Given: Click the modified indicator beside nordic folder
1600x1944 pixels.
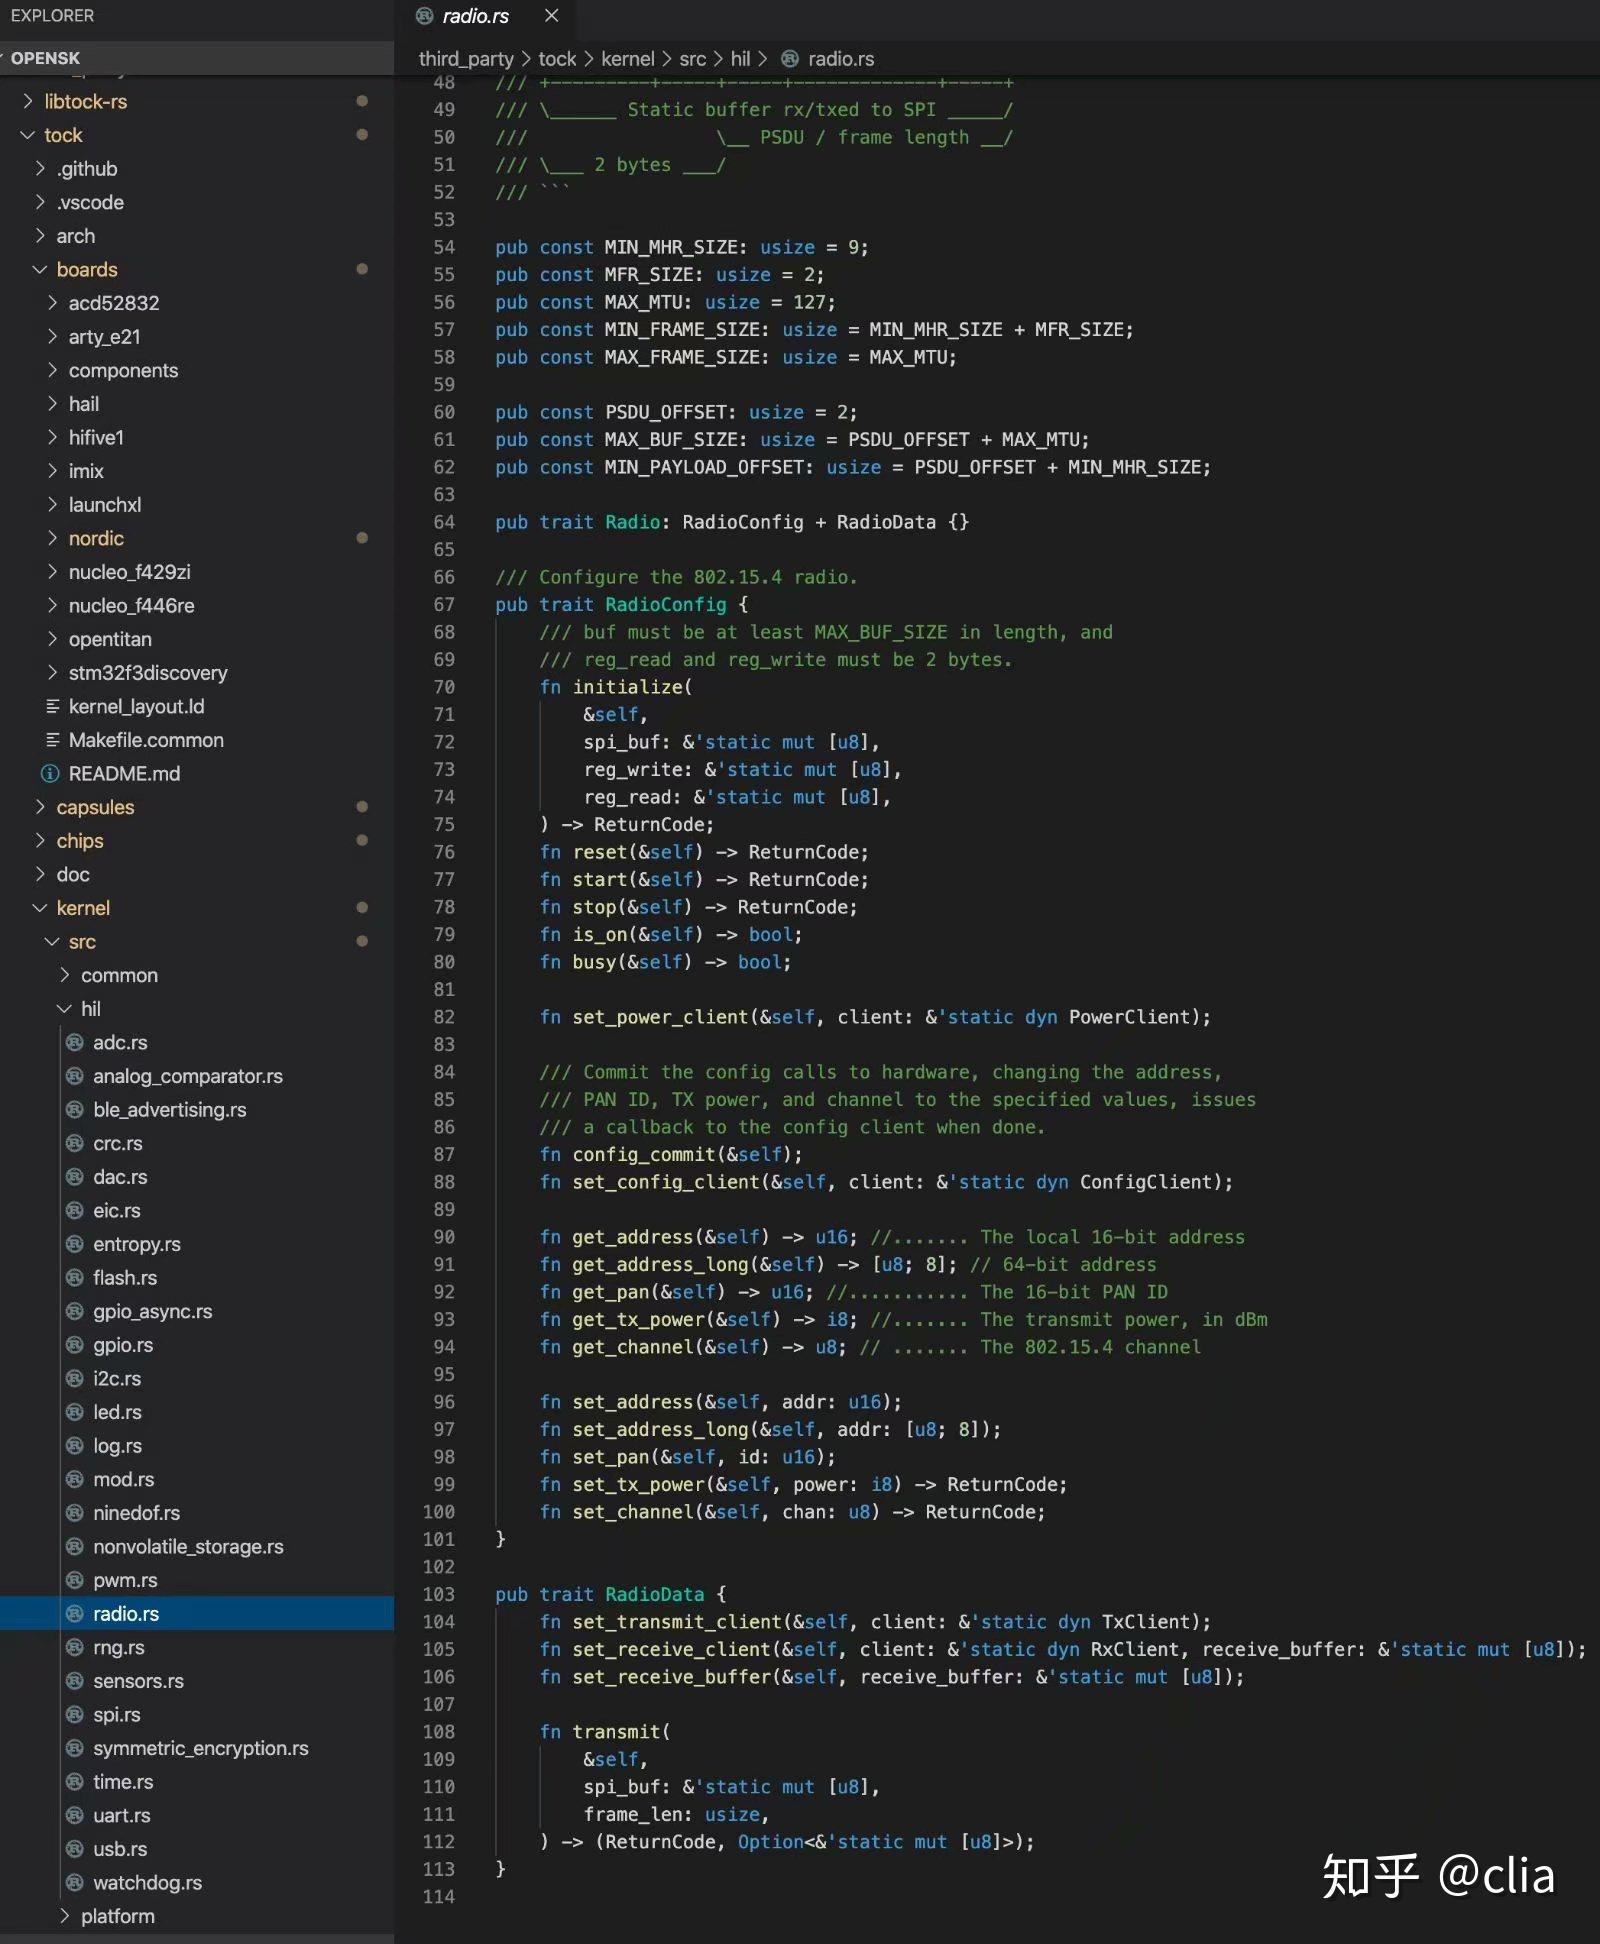Looking at the screenshot, I should pyautogui.click(x=360, y=538).
